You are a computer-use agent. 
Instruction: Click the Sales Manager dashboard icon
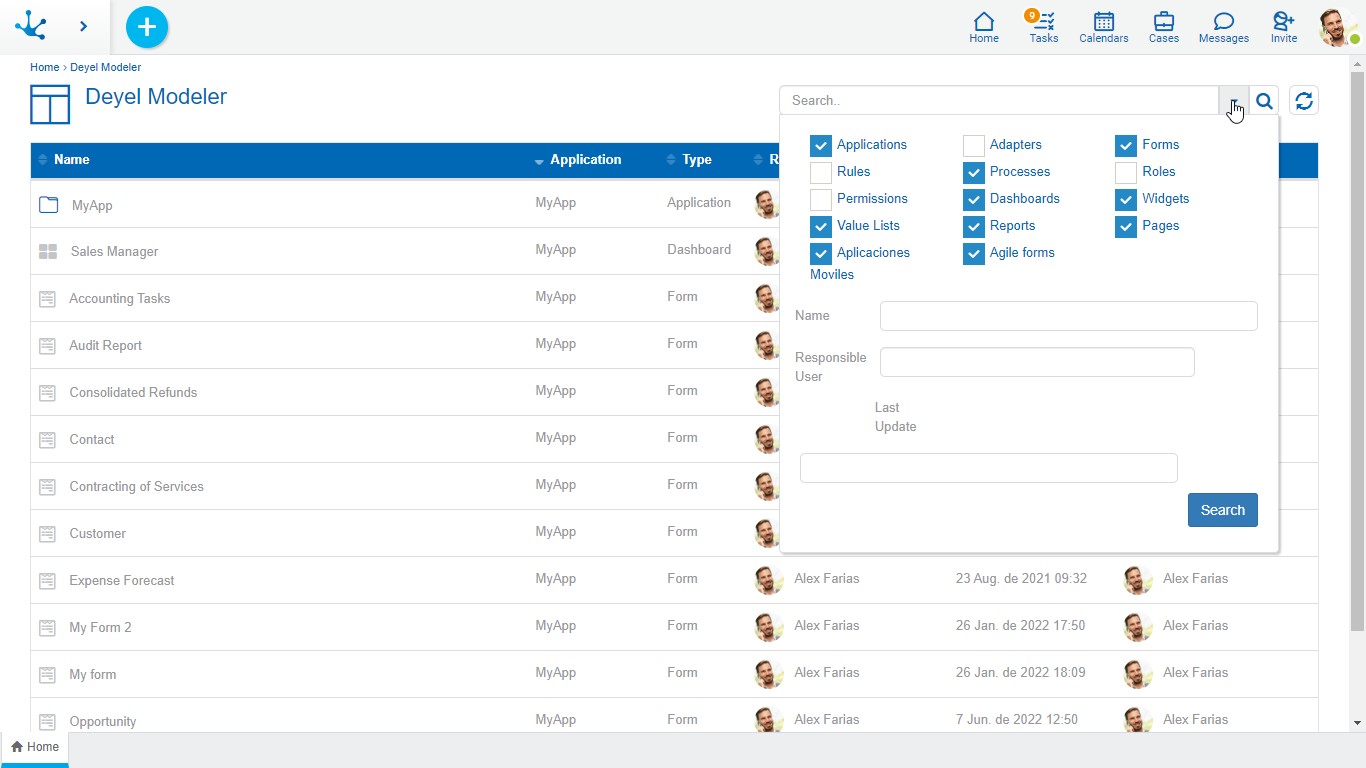(x=48, y=252)
